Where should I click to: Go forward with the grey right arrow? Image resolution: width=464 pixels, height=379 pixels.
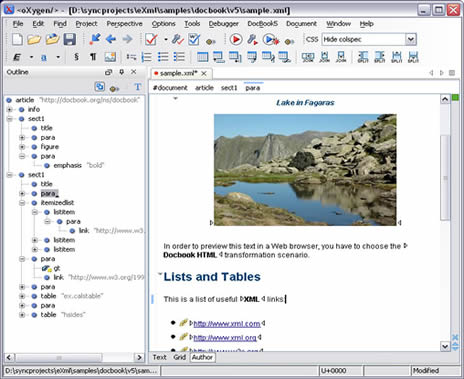coord(127,39)
